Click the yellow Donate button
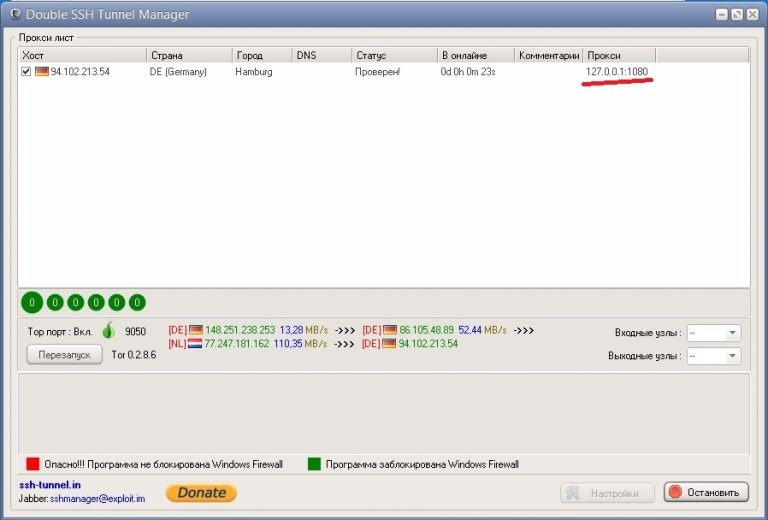The image size is (768, 520). (201, 492)
